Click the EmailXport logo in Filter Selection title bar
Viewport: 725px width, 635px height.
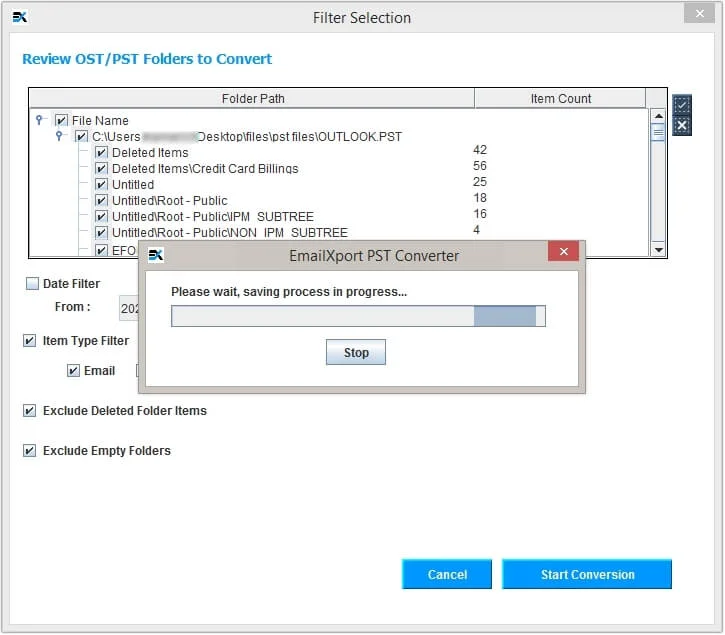pos(20,18)
